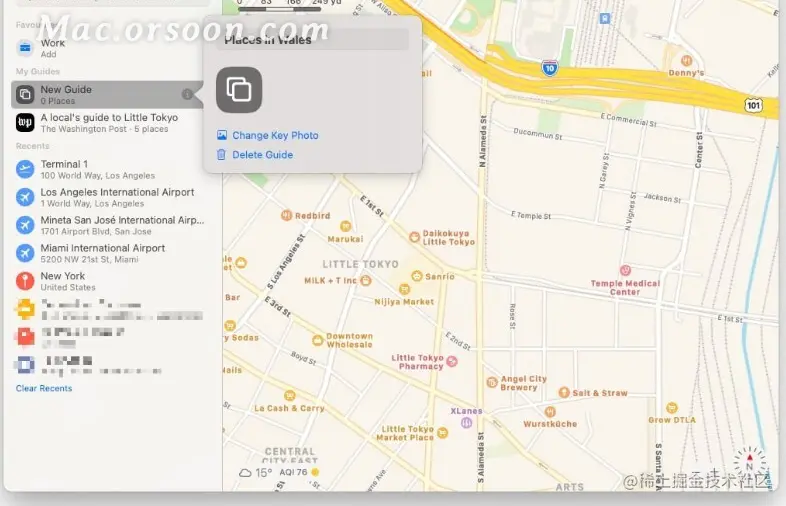Select the New Guide row icon
The image size is (786, 506).
point(25,94)
